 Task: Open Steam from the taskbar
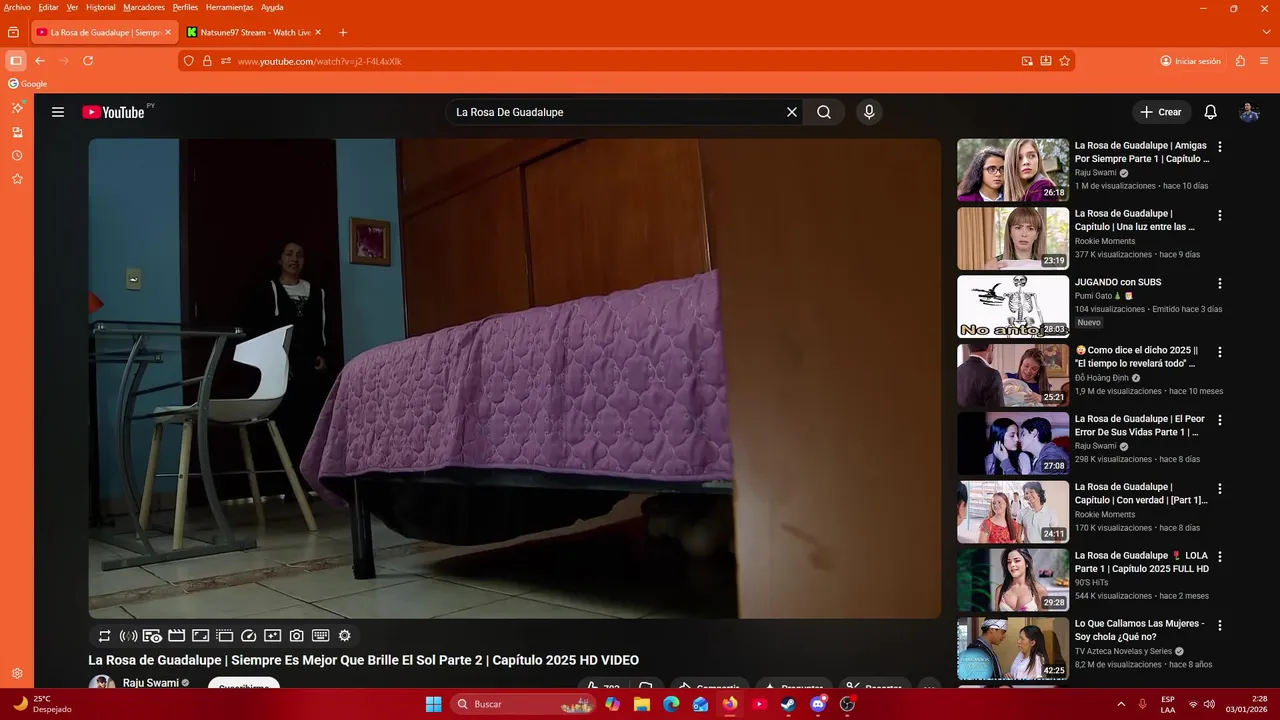click(x=788, y=704)
